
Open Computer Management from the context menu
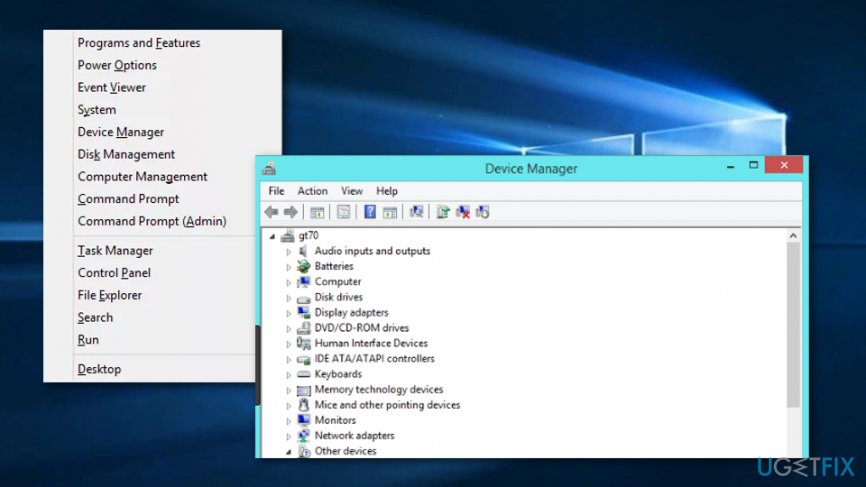pos(142,177)
